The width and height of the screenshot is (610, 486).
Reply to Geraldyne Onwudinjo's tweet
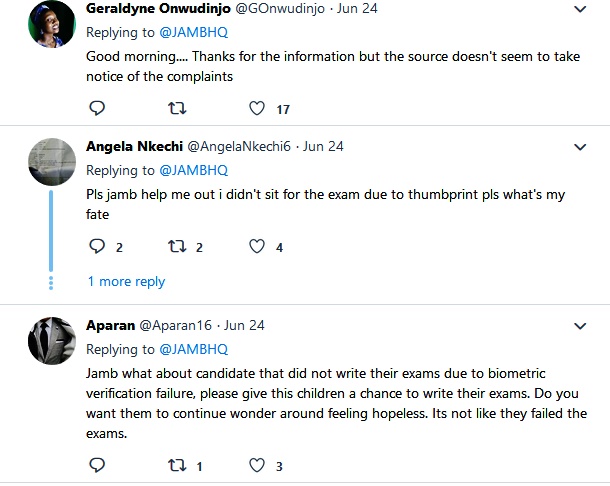click(97, 108)
